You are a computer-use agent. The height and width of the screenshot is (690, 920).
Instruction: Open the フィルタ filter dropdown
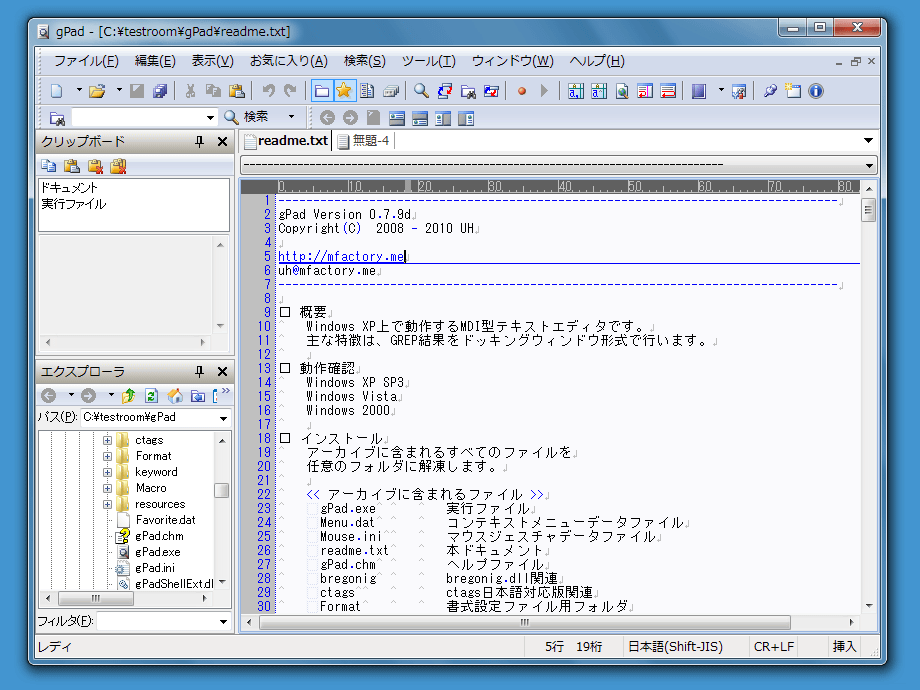point(224,621)
